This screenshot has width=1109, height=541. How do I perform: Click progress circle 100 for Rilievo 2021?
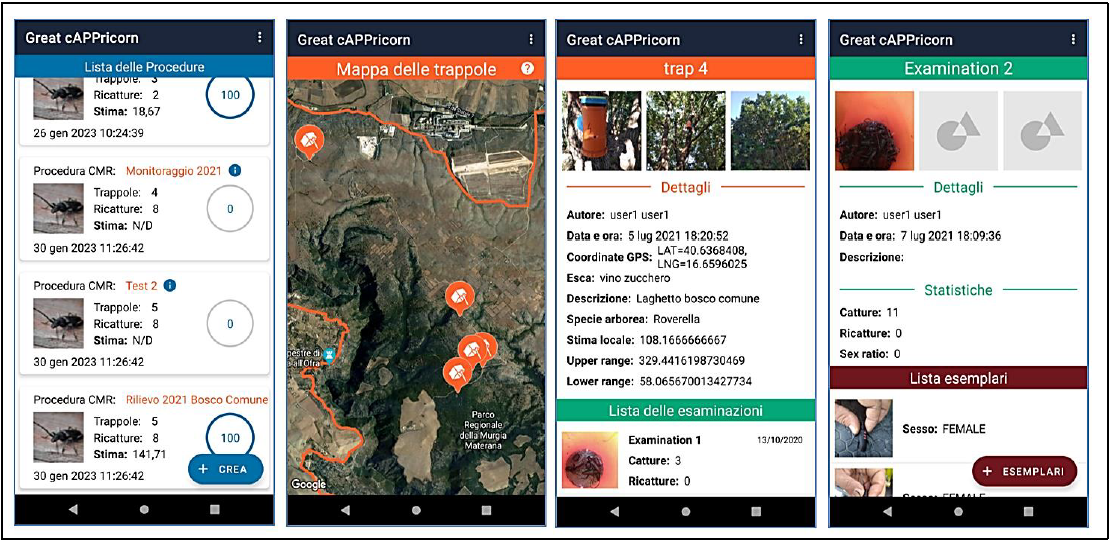(230, 438)
